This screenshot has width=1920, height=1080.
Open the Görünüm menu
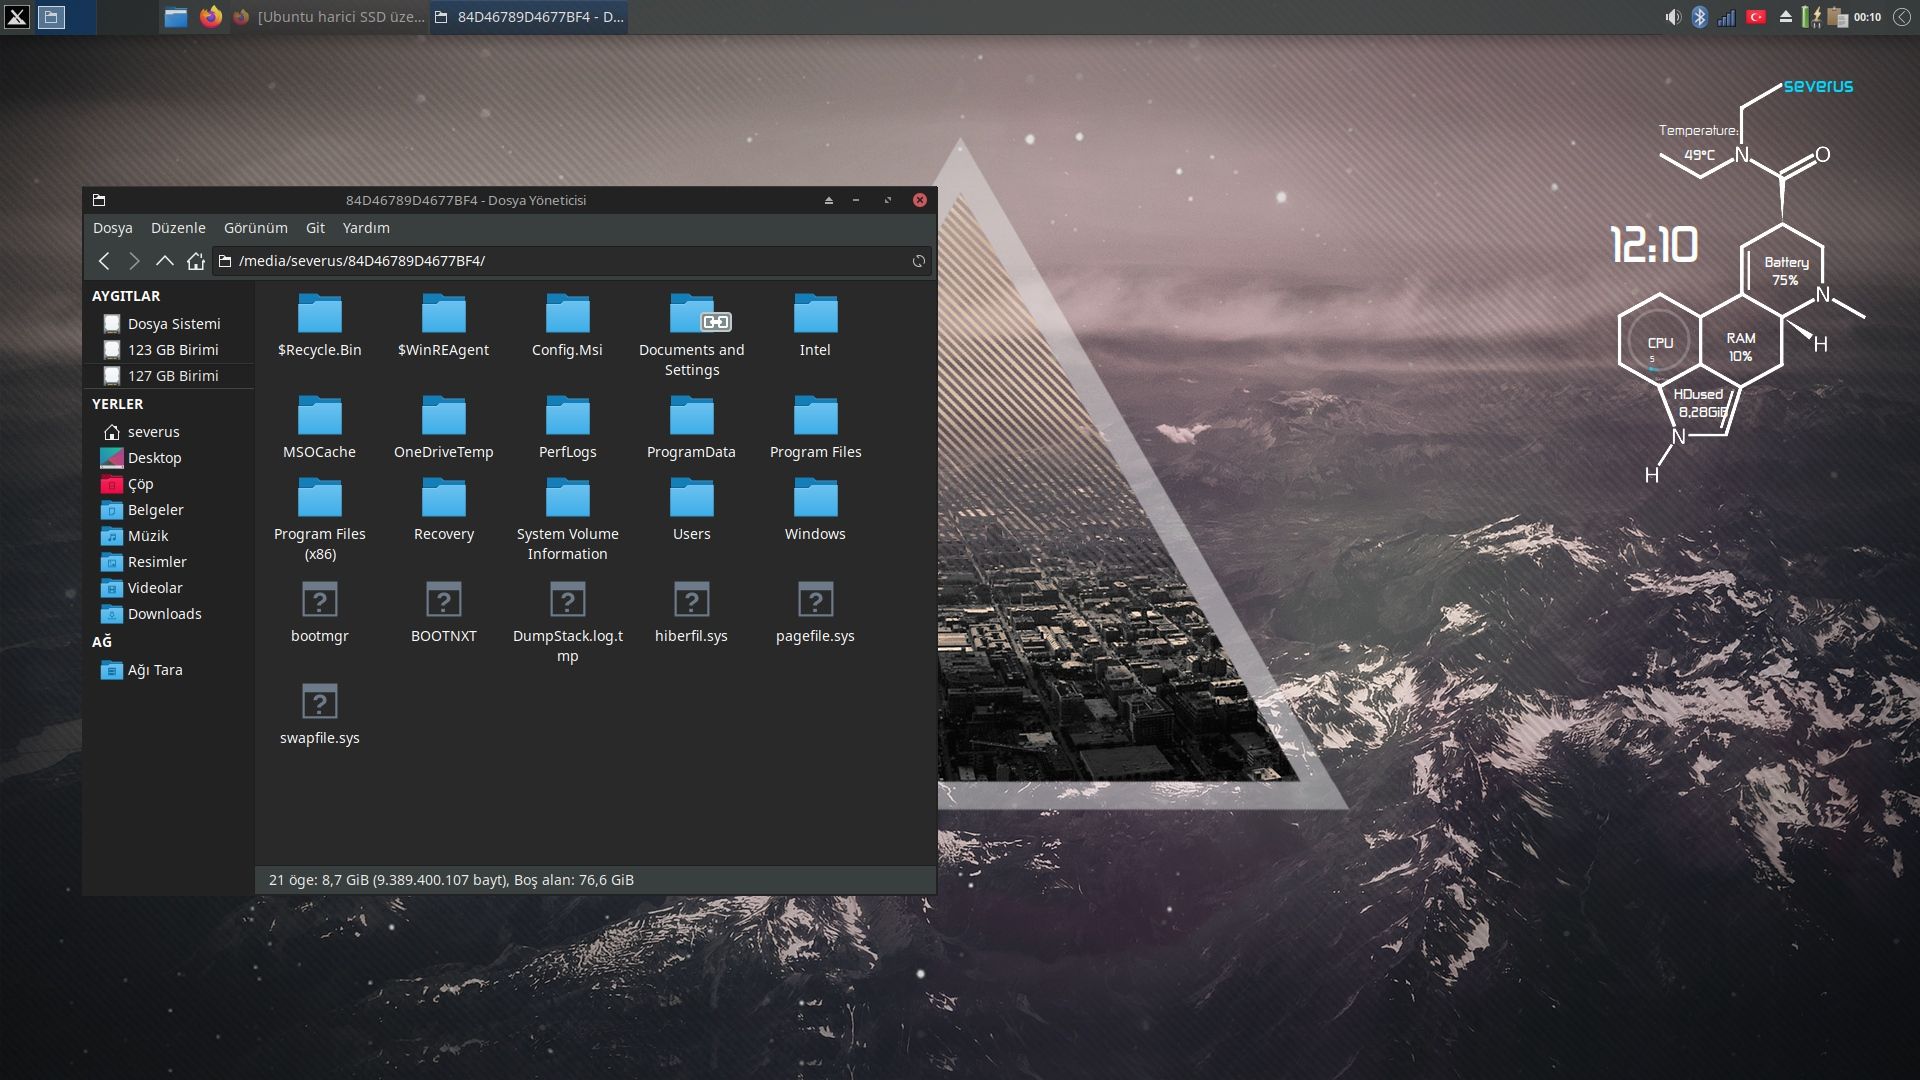point(255,228)
